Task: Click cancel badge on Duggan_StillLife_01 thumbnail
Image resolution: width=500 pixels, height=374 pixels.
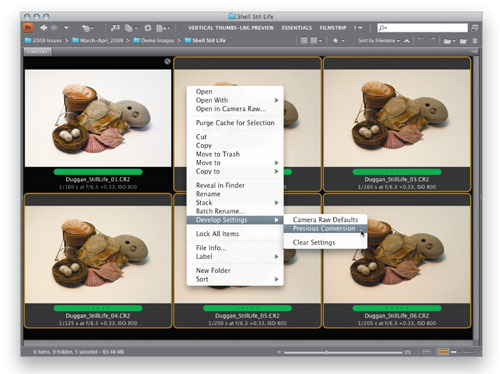Action: click(167, 61)
